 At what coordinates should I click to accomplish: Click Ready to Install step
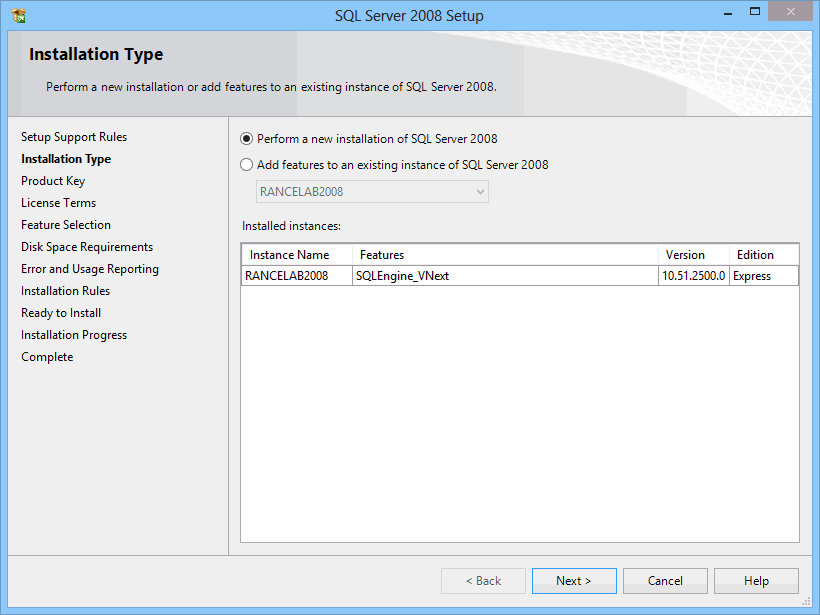pos(61,313)
